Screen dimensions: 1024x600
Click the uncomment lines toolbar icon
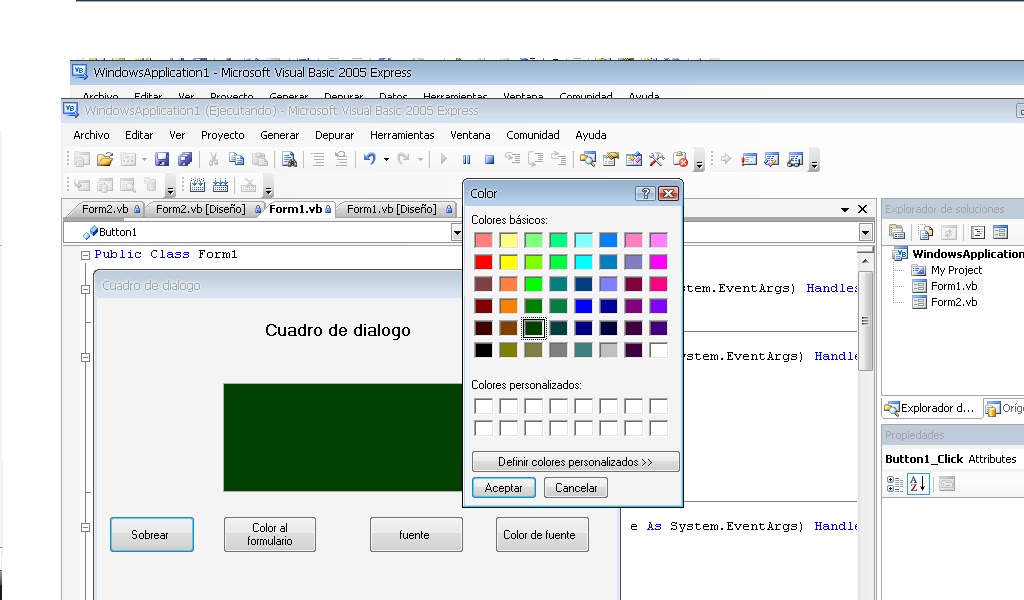341,159
